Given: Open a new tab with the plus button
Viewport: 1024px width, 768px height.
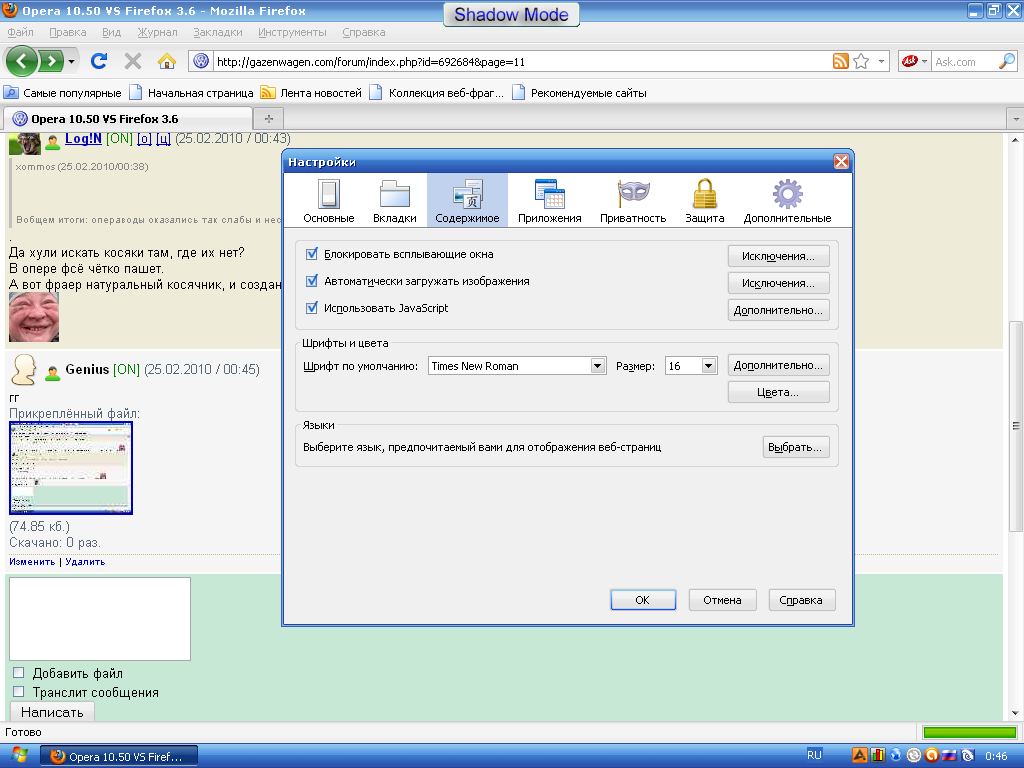Looking at the screenshot, I should click(x=268, y=119).
